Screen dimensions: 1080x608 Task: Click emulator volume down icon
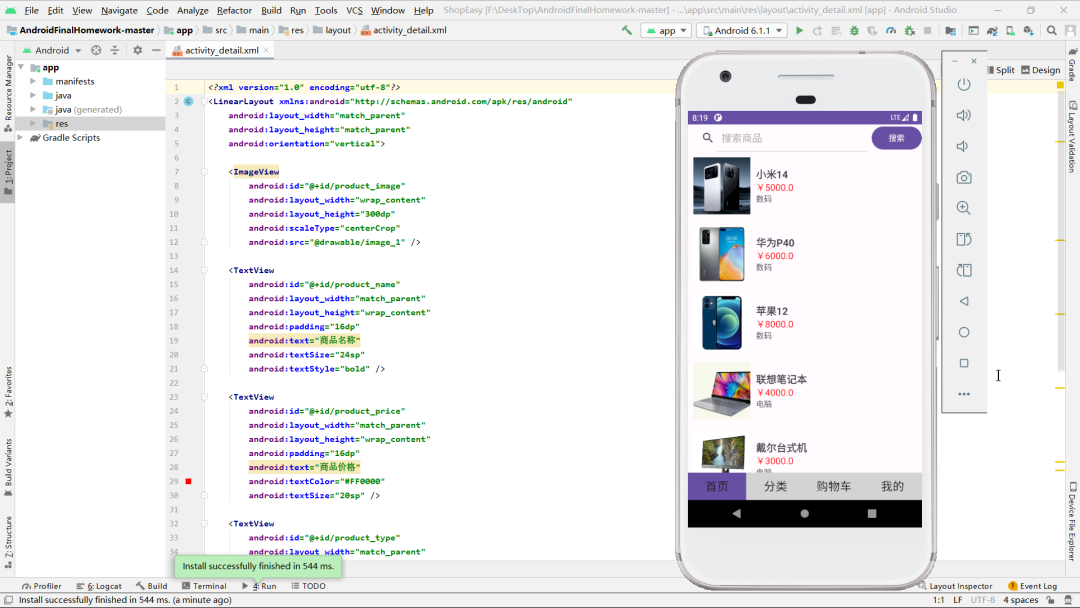pos(964,146)
